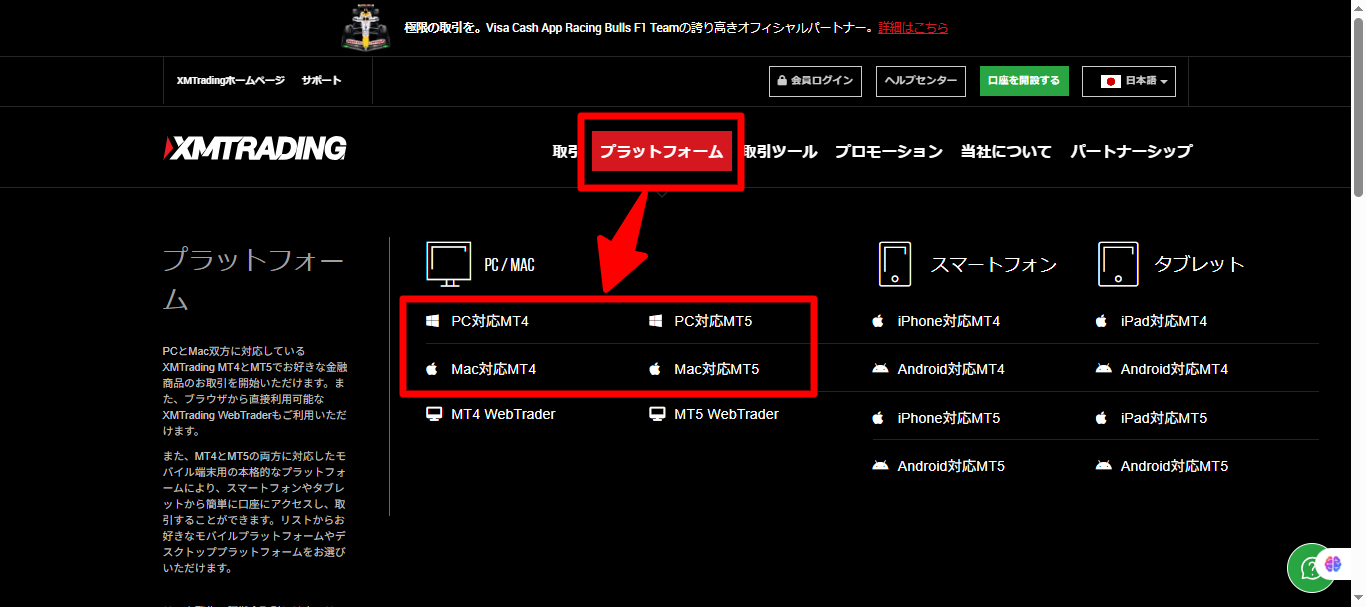Open the 取引ツール menu
Image resolution: width=1366 pixels, height=607 pixels.
pyautogui.click(x=778, y=150)
